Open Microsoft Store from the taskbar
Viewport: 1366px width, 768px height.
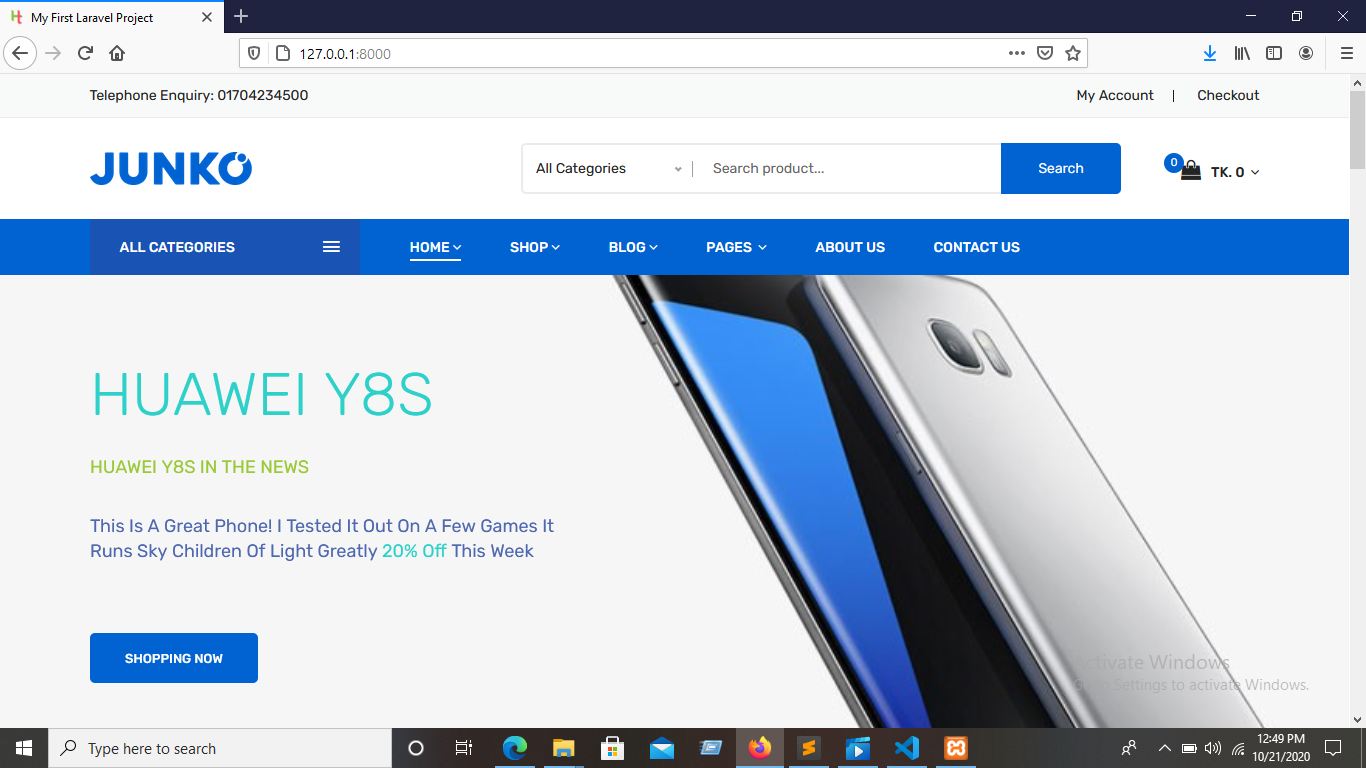pyautogui.click(x=613, y=748)
